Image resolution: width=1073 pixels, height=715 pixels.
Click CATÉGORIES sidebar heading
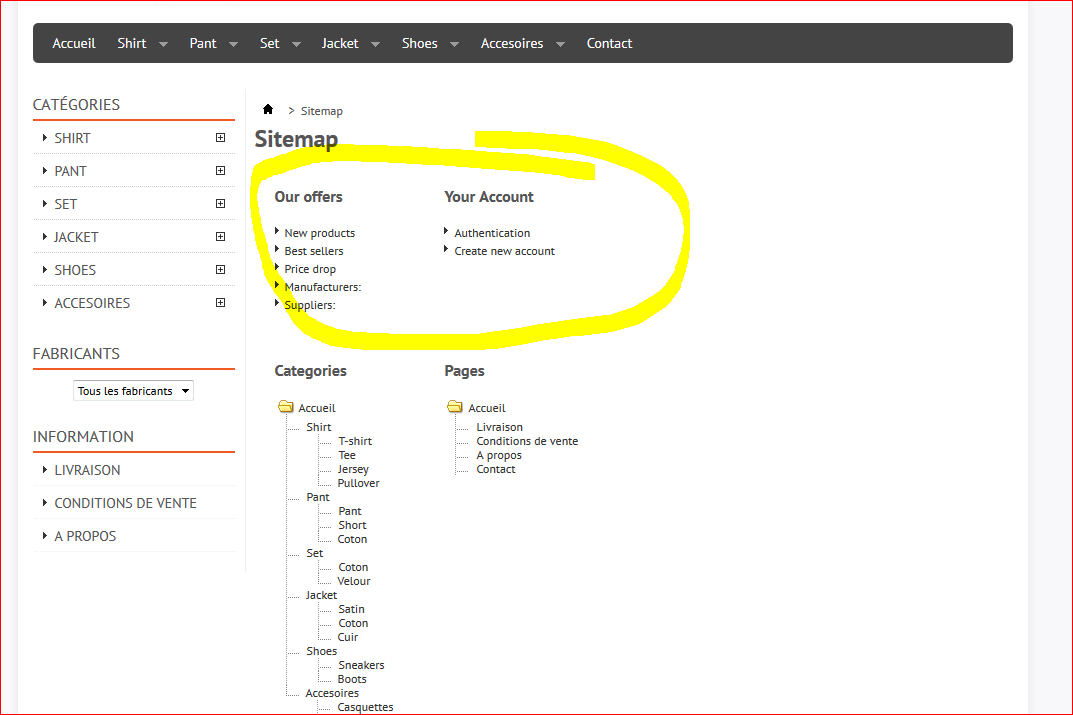[76, 105]
